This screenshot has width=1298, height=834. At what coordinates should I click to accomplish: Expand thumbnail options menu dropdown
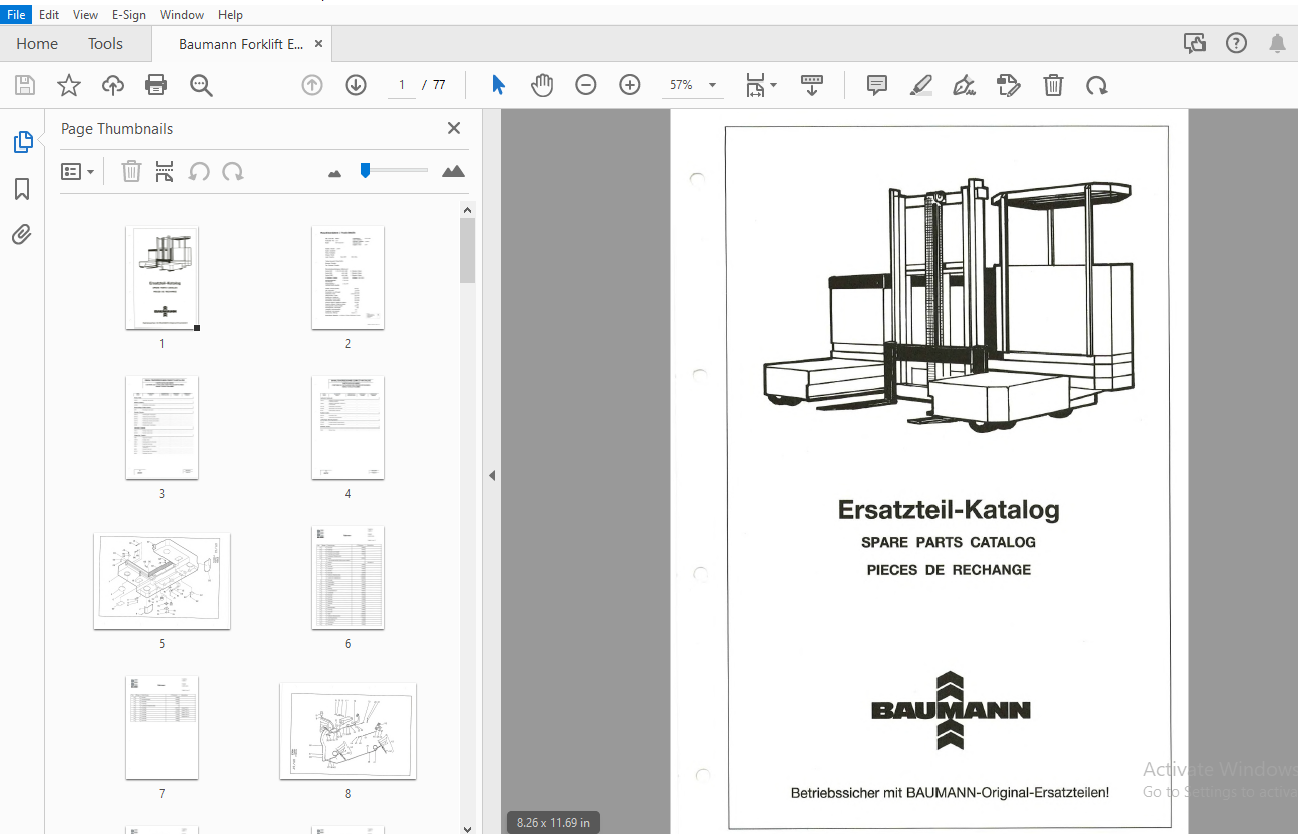(x=77, y=171)
